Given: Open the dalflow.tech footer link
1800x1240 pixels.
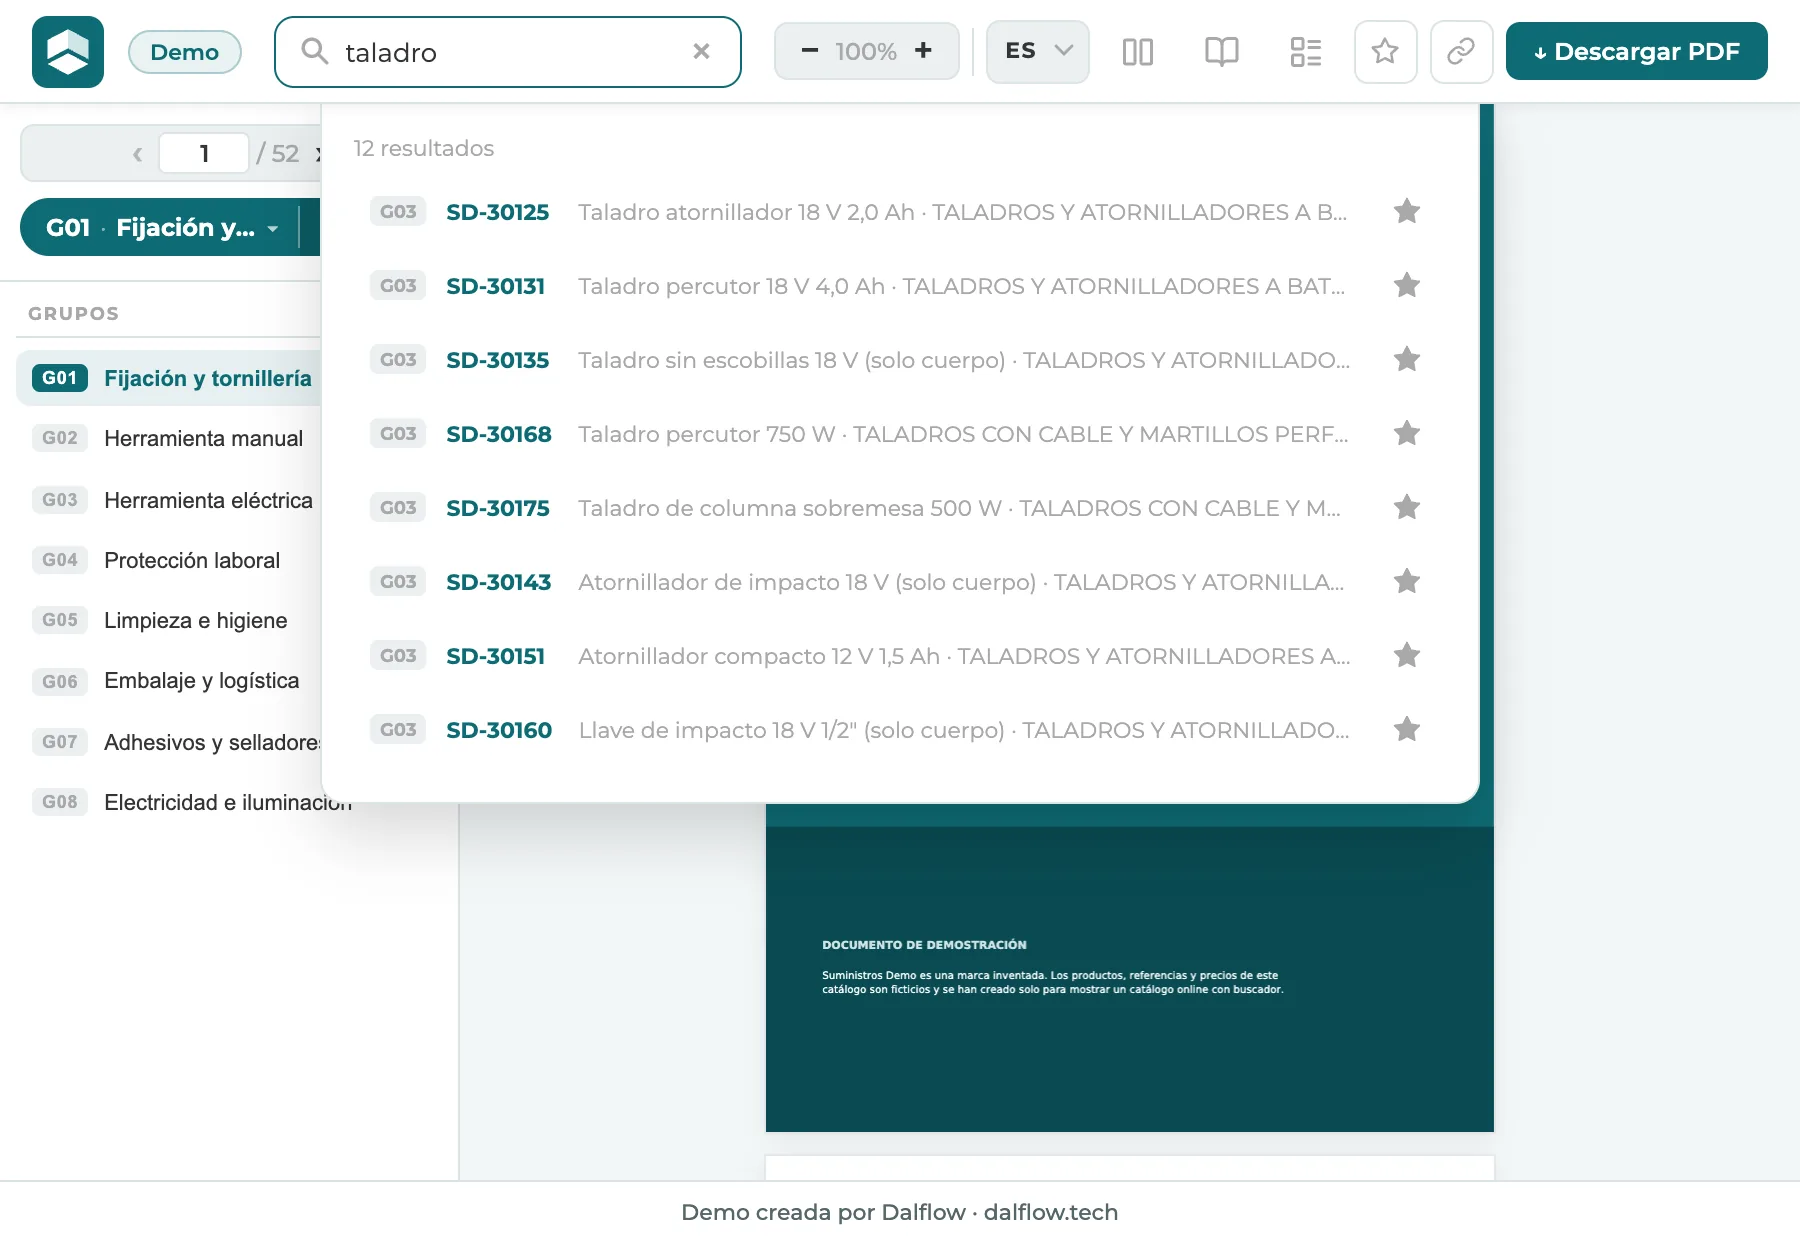Looking at the screenshot, I should pyautogui.click(x=1051, y=1212).
